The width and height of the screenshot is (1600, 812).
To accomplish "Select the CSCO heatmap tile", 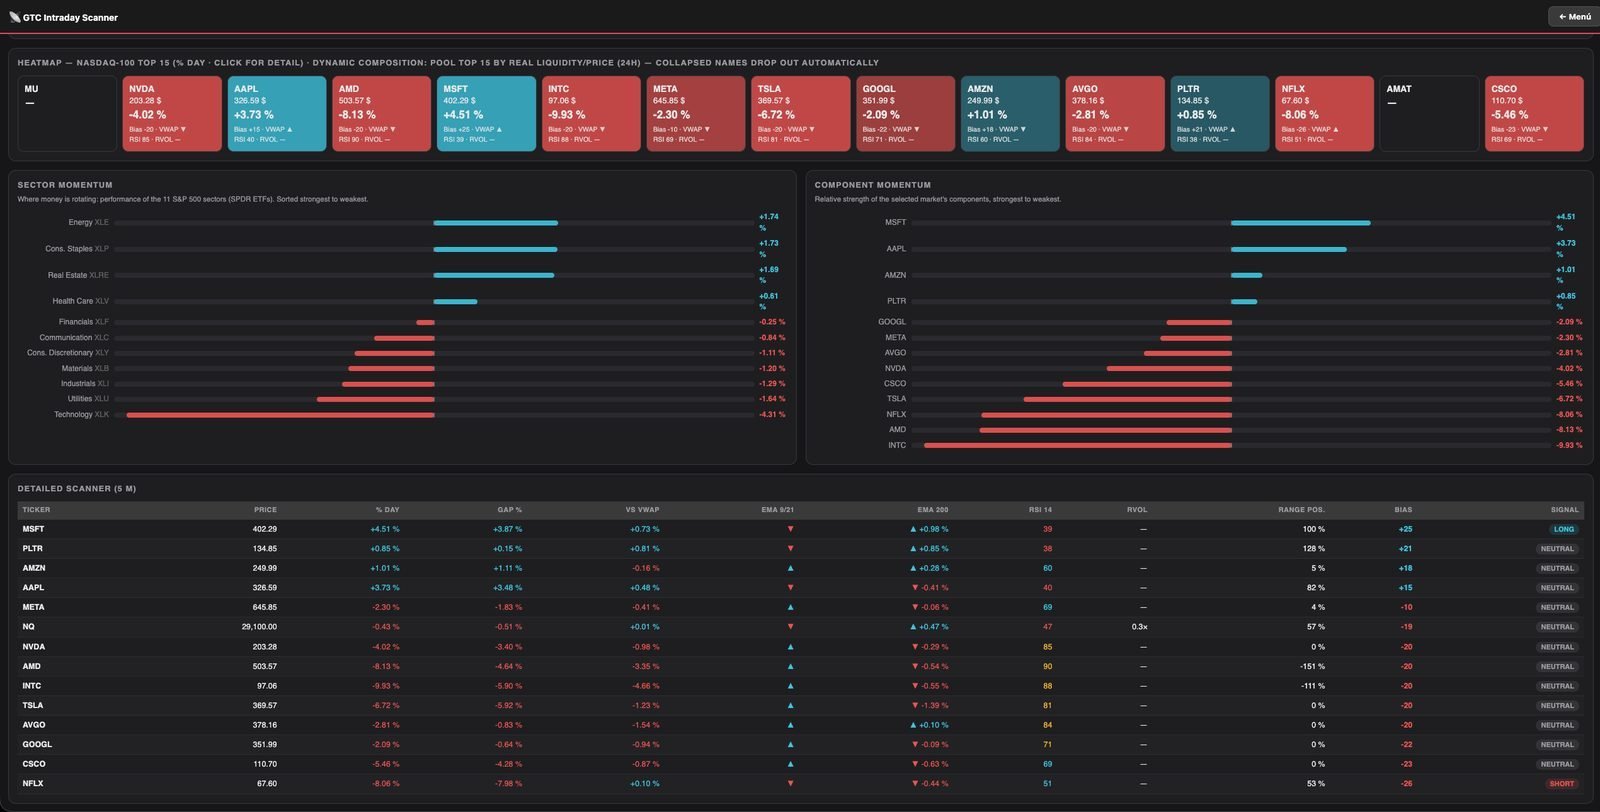I will pyautogui.click(x=1534, y=114).
